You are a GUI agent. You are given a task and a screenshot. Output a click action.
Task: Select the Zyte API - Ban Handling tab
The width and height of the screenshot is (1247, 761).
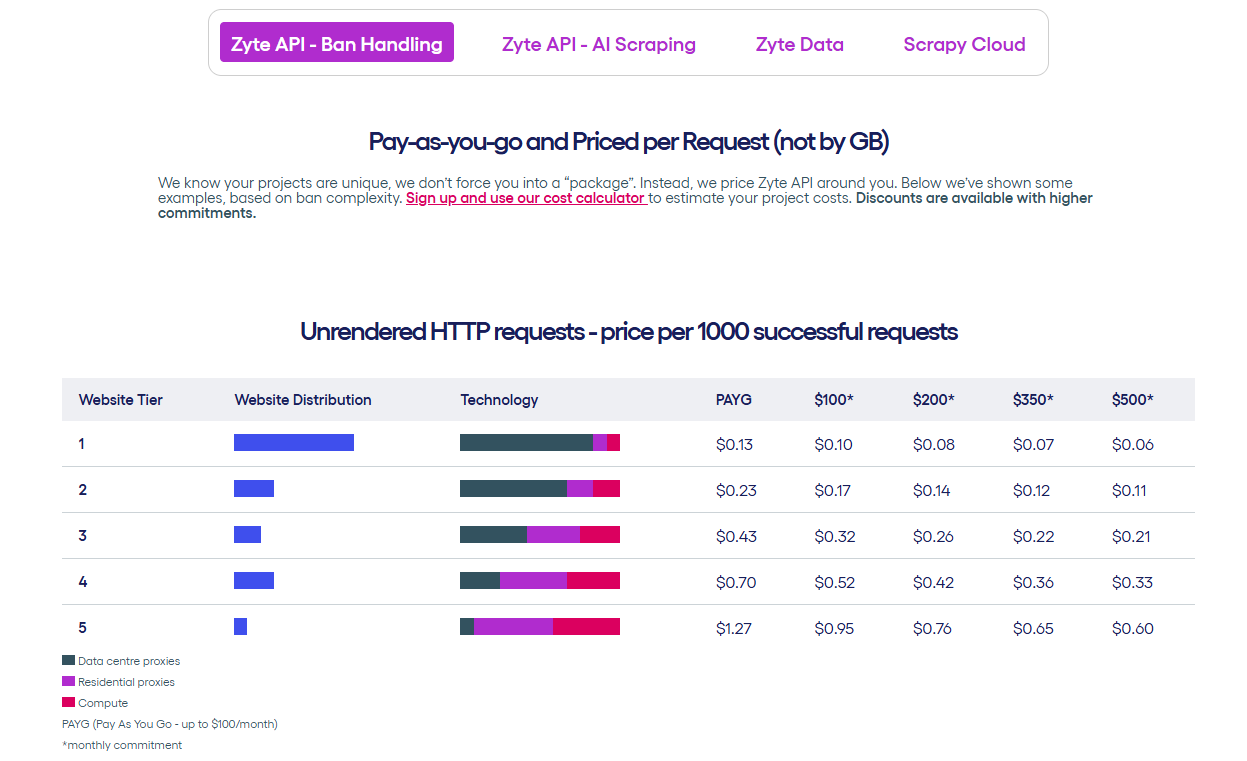pyautogui.click(x=336, y=43)
